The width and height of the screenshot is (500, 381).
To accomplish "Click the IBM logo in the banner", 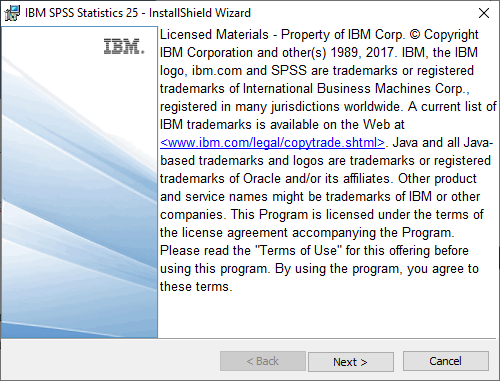I will 124,47.
